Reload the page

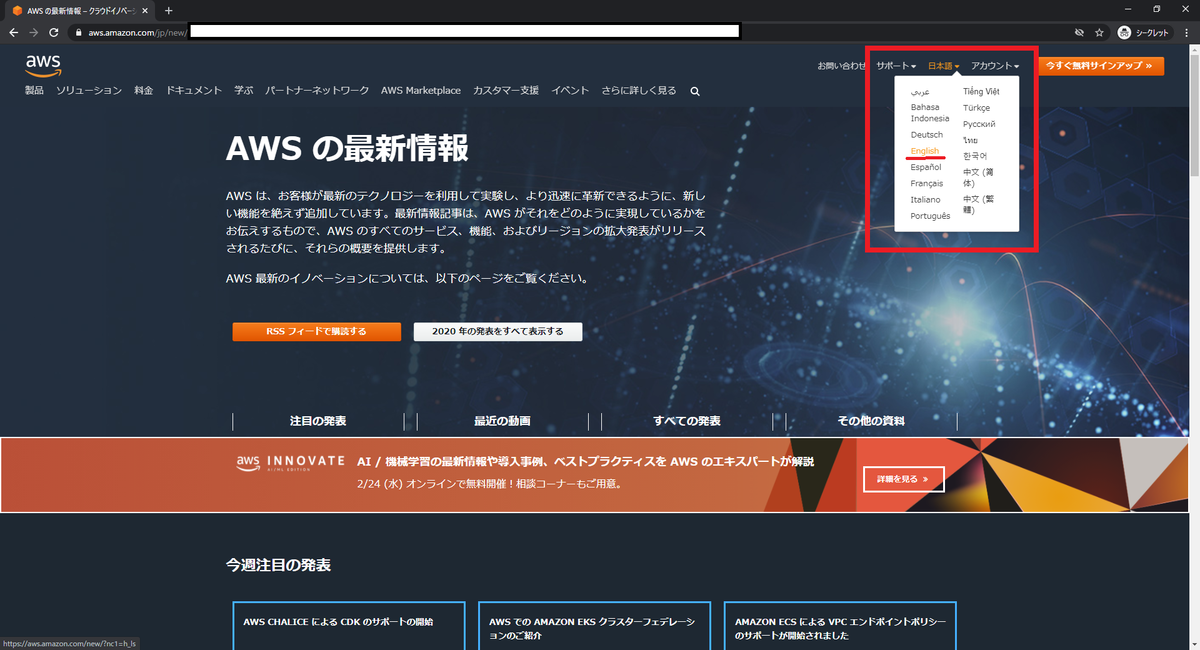click(55, 32)
